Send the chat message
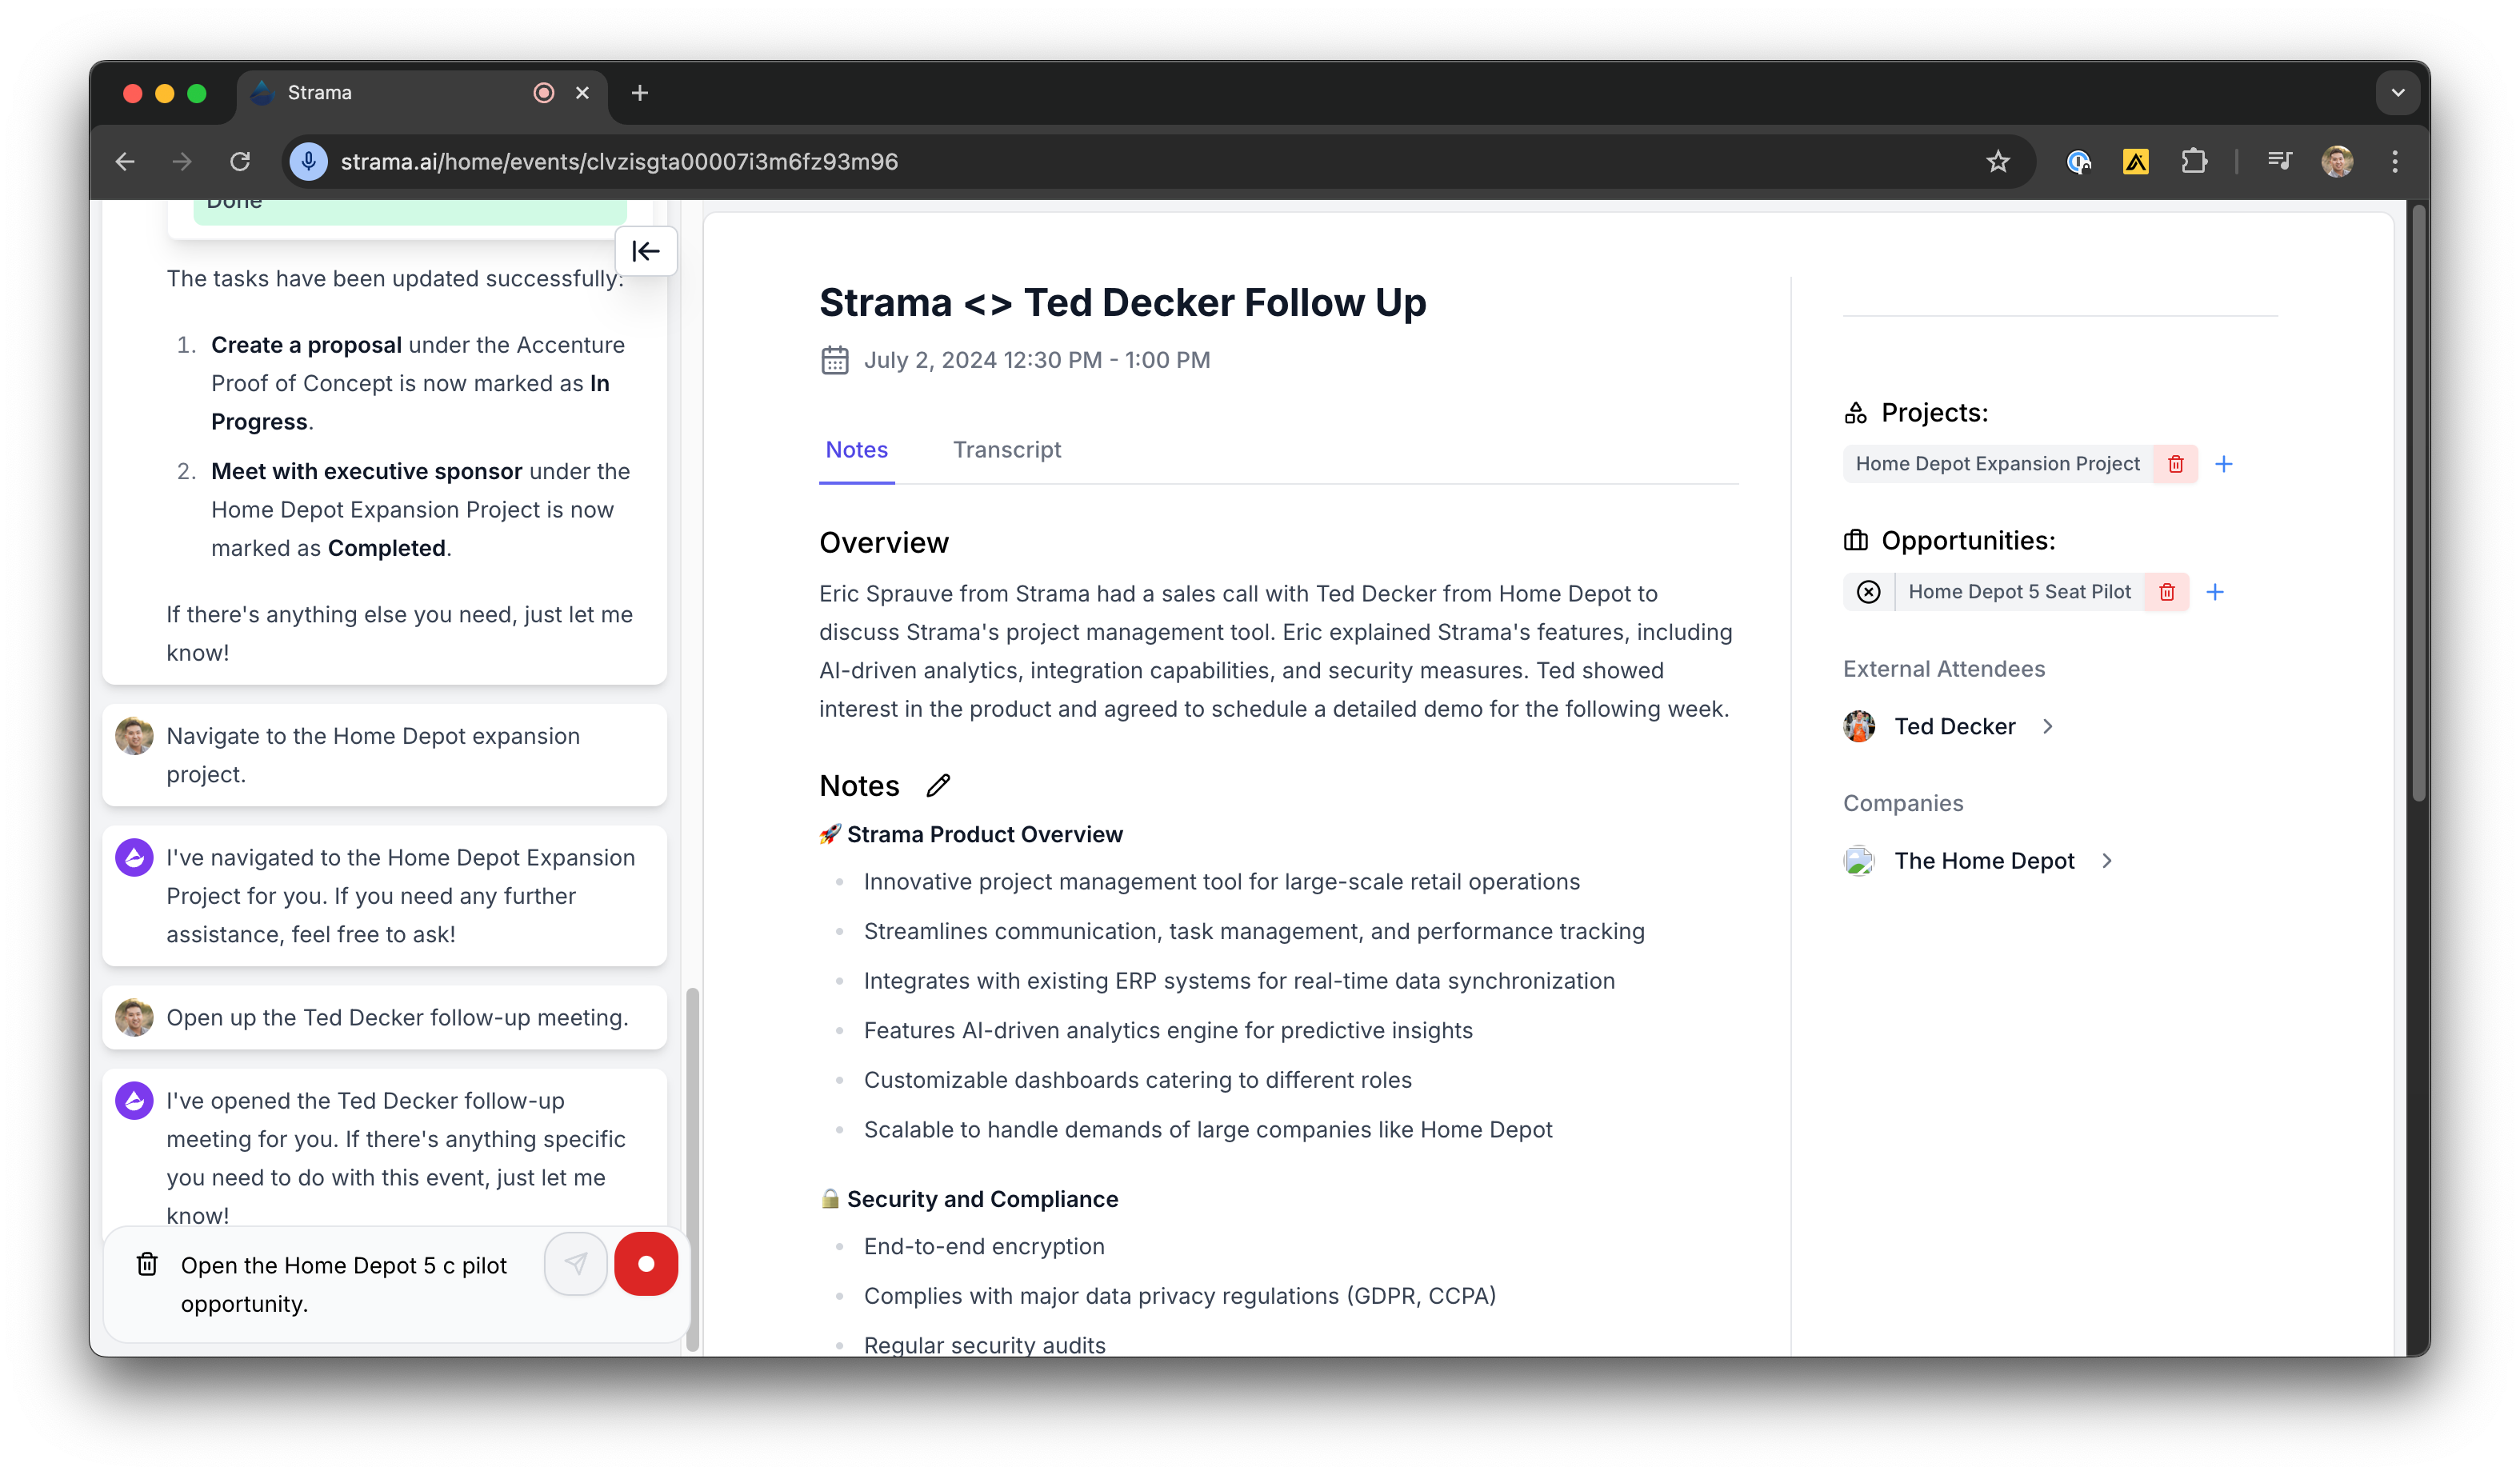Viewport: 2520px width, 1475px height. point(576,1264)
